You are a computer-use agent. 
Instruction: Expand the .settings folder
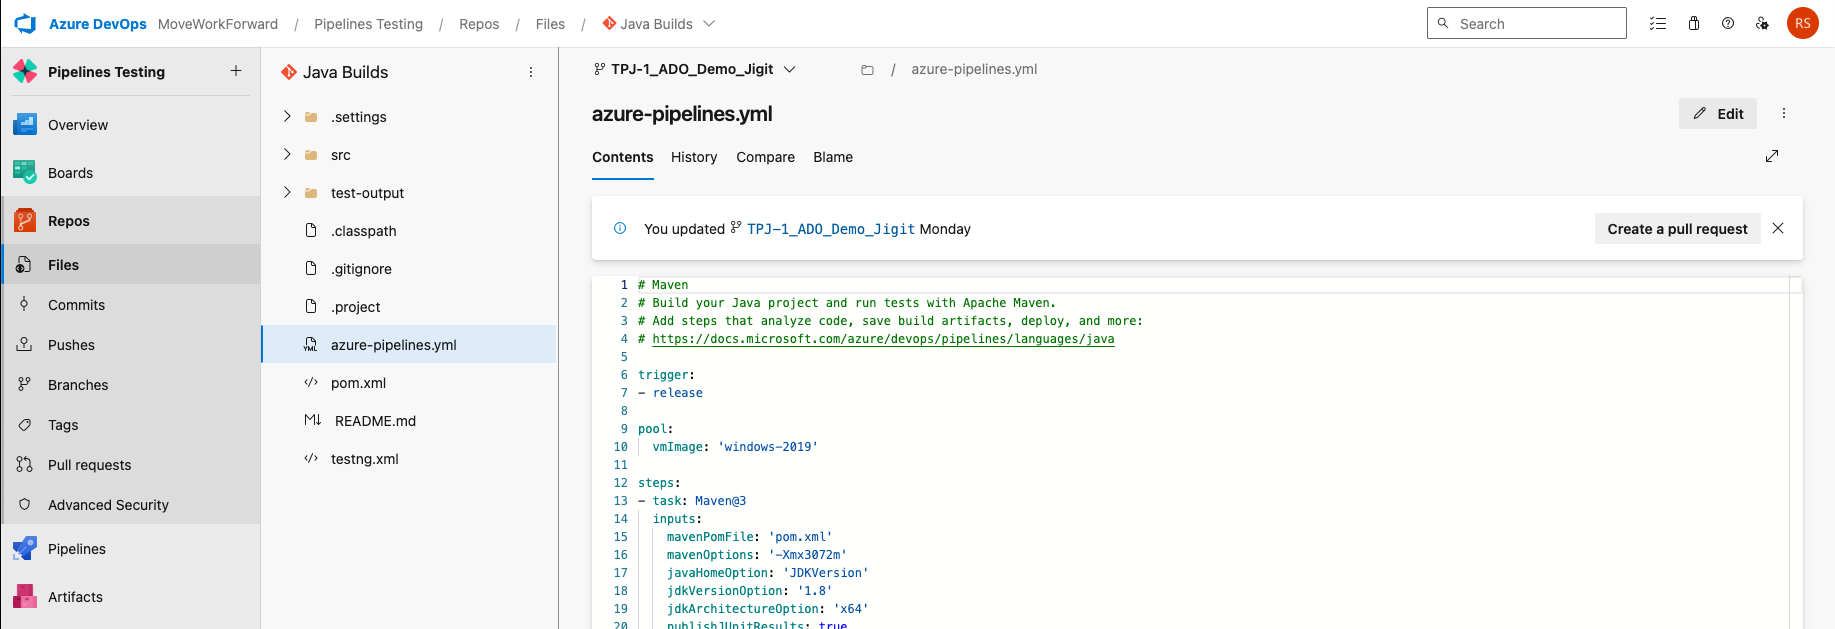pyautogui.click(x=287, y=117)
